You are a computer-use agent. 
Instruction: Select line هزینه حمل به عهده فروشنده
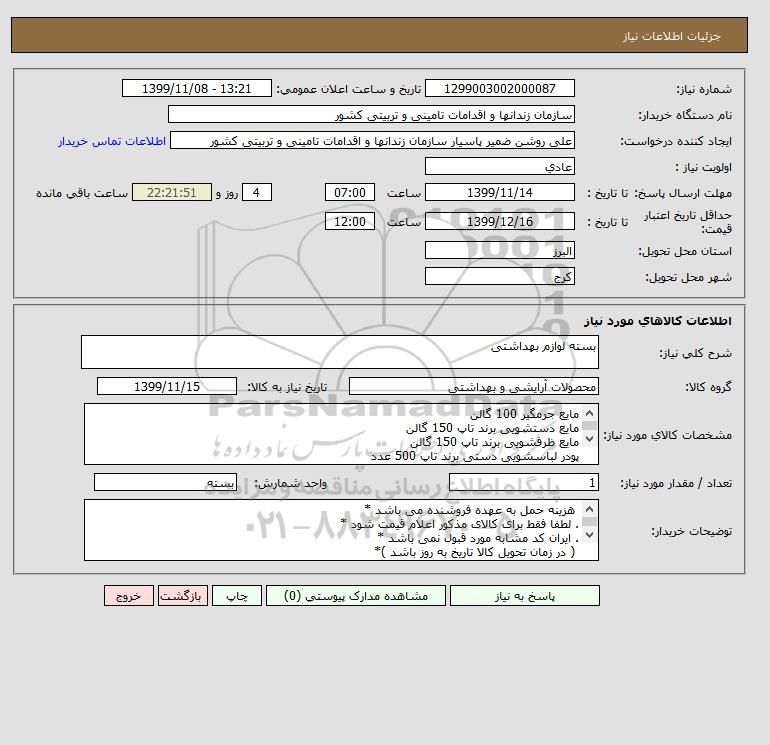[470, 510]
